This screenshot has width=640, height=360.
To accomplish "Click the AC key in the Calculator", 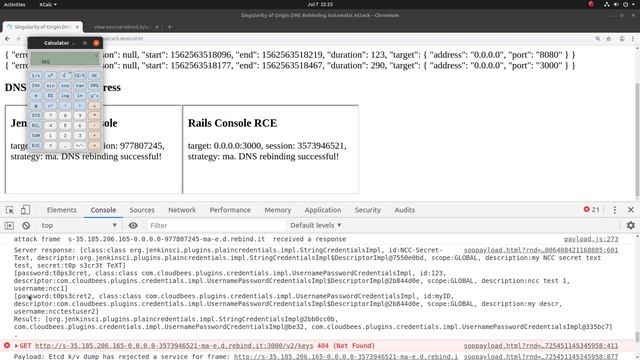I will 95,76.
